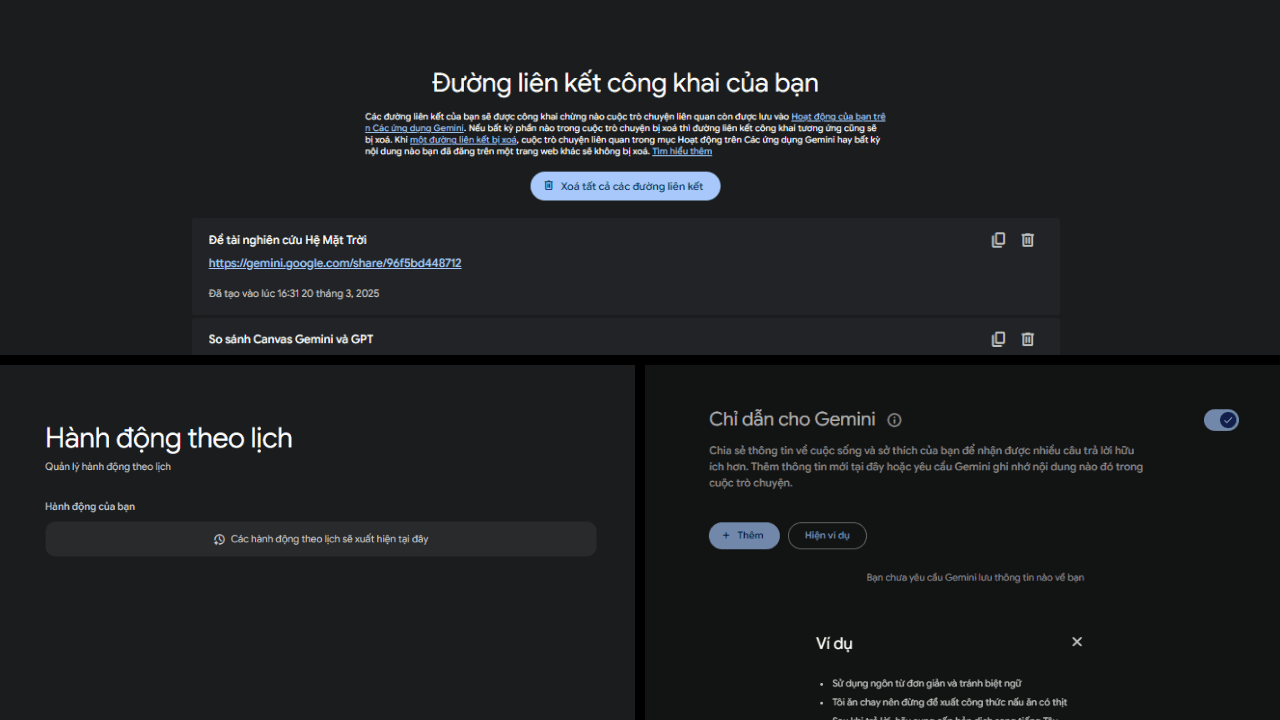Open the Tìm hiểu thêm link

point(682,151)
